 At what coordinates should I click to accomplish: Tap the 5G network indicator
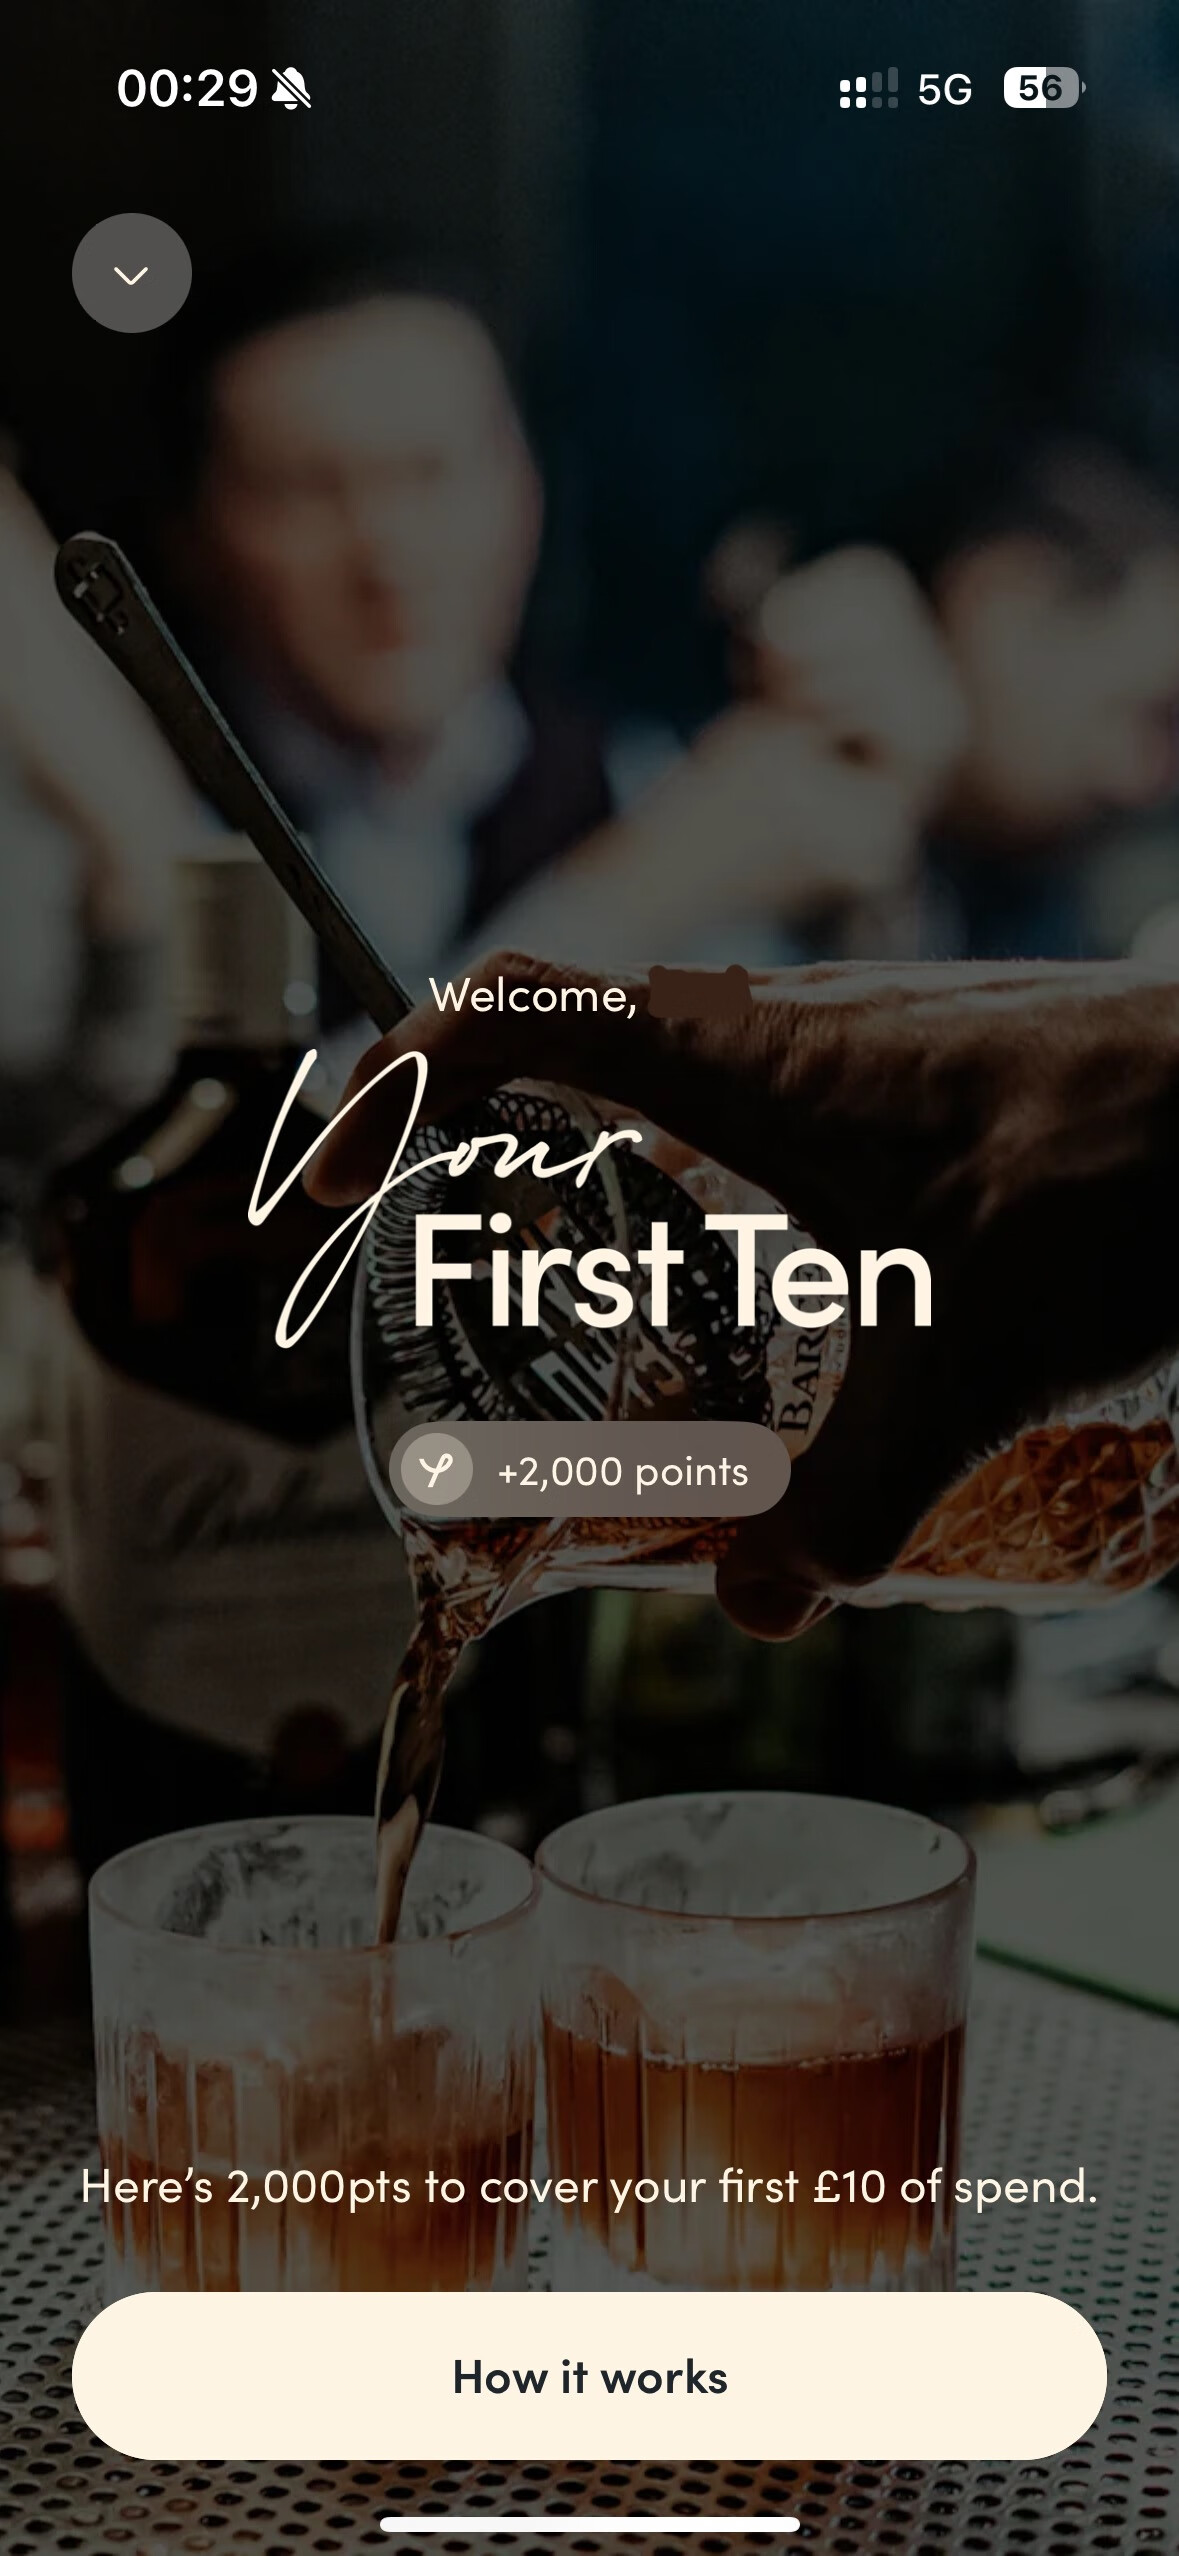(x=944, y=90)
